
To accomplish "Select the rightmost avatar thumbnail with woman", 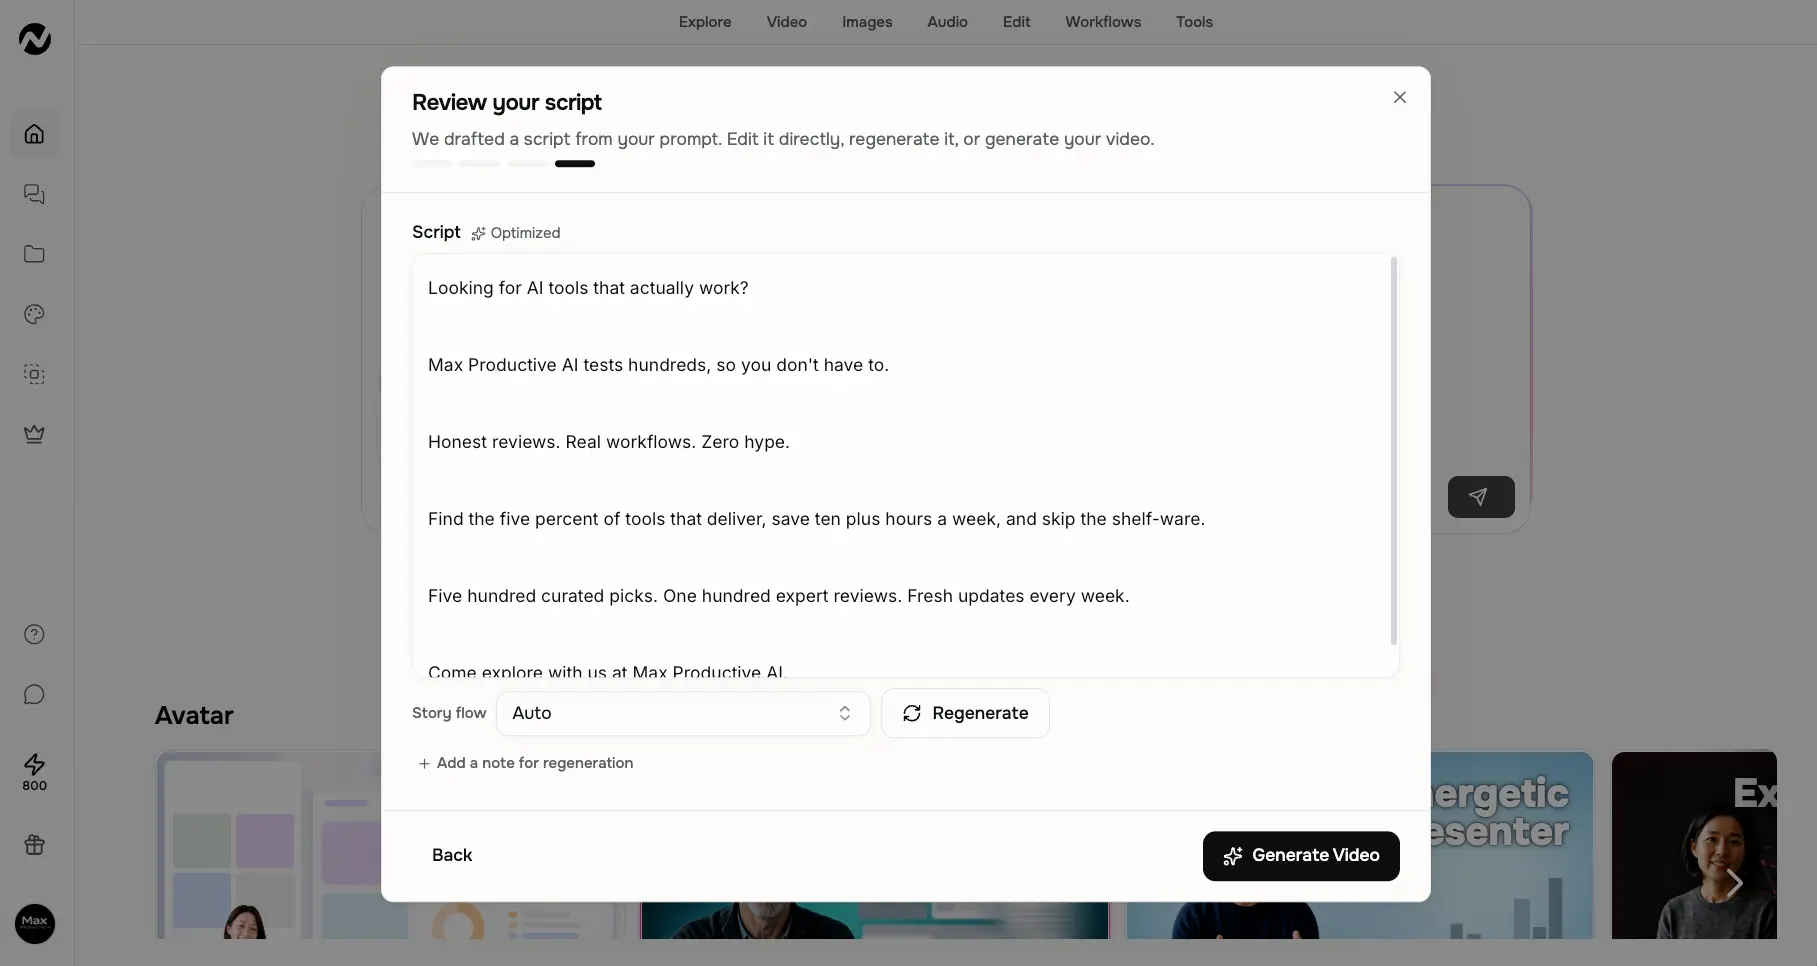I will (x=1694, y=845).
